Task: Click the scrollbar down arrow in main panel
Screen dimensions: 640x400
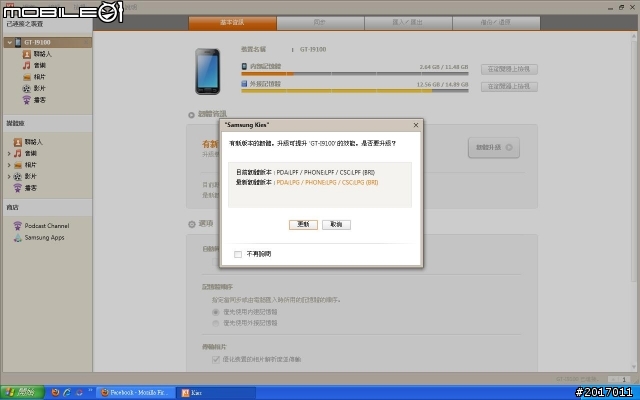Action: (x=633, y=367)
